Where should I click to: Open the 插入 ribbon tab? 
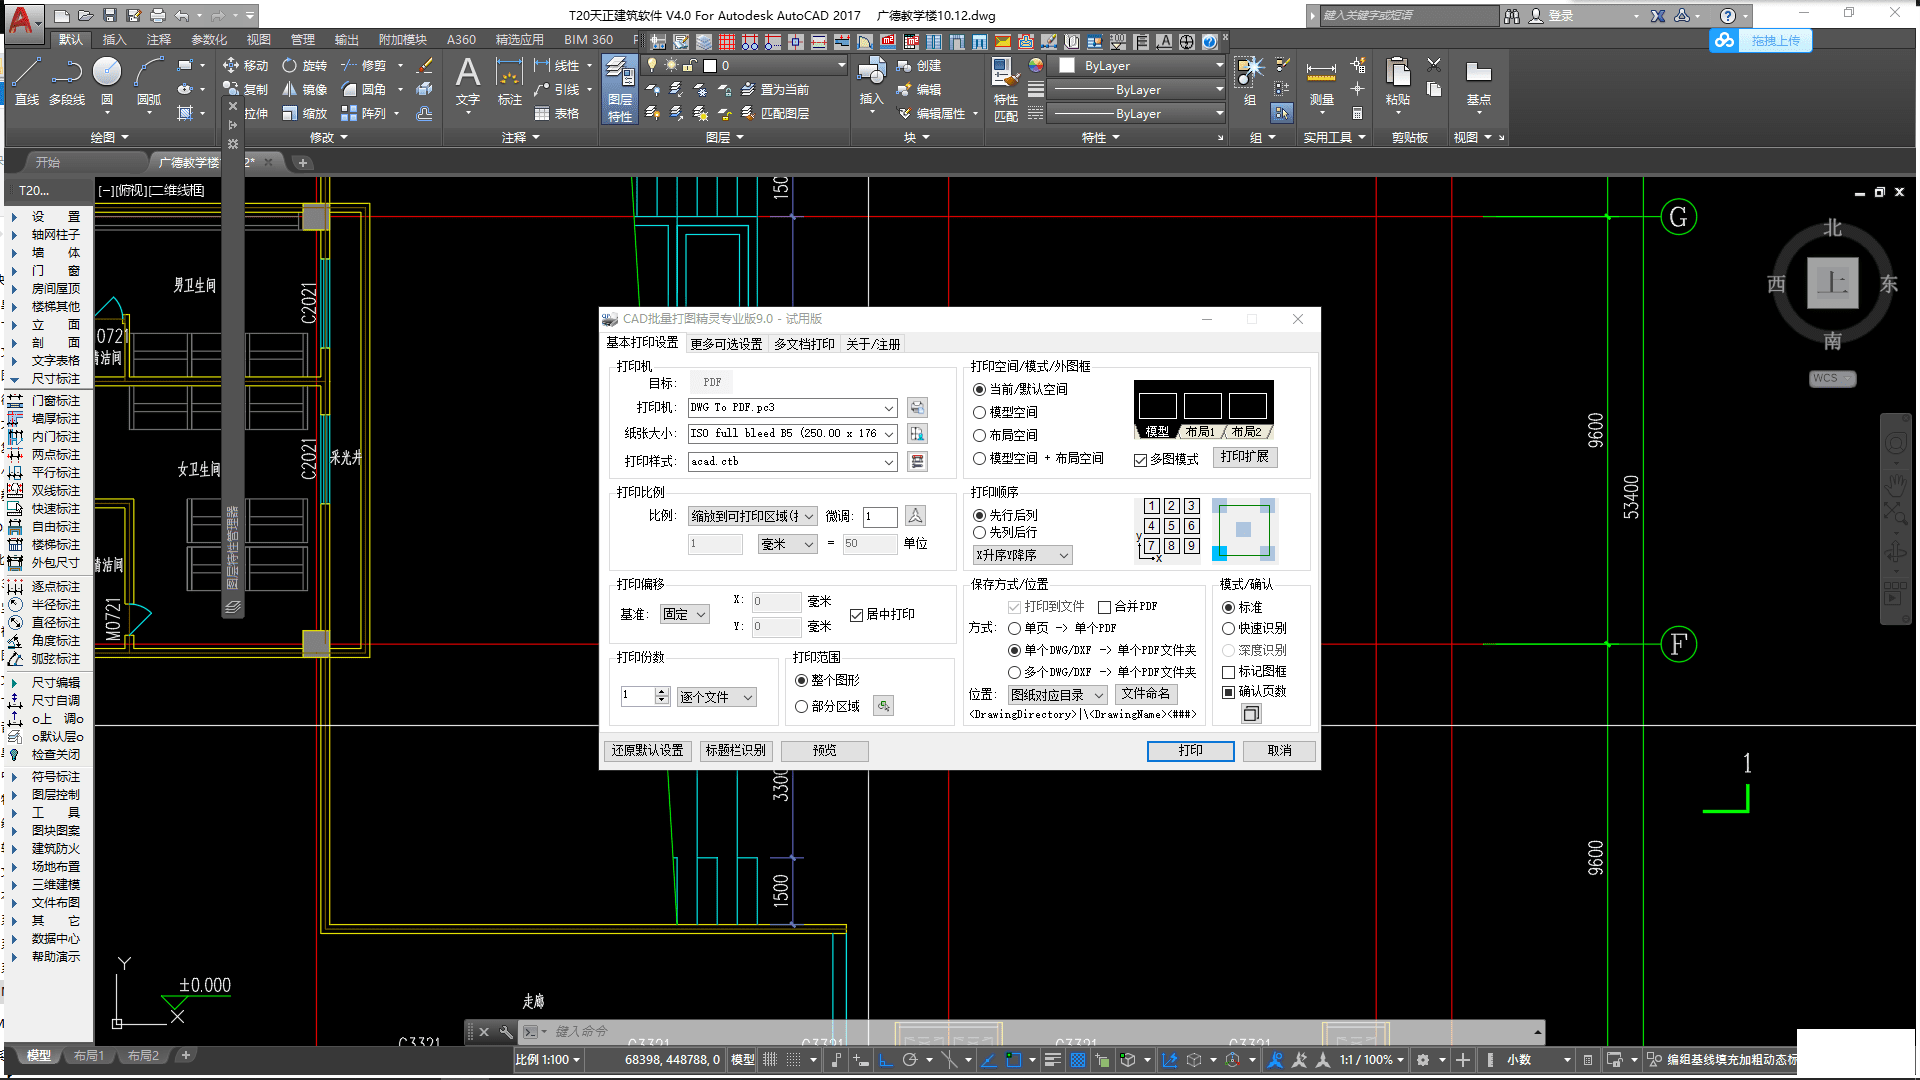[115, 40]
